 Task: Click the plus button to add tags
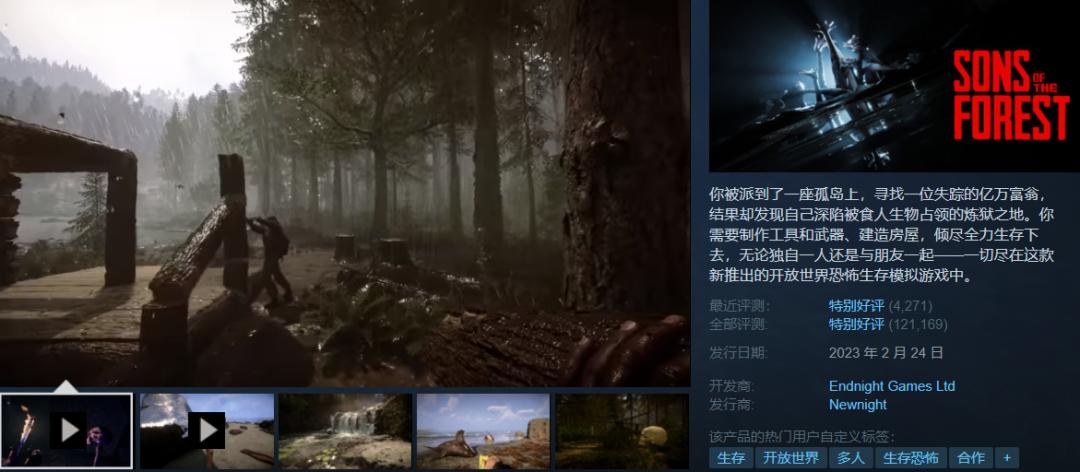(1007, 458)
